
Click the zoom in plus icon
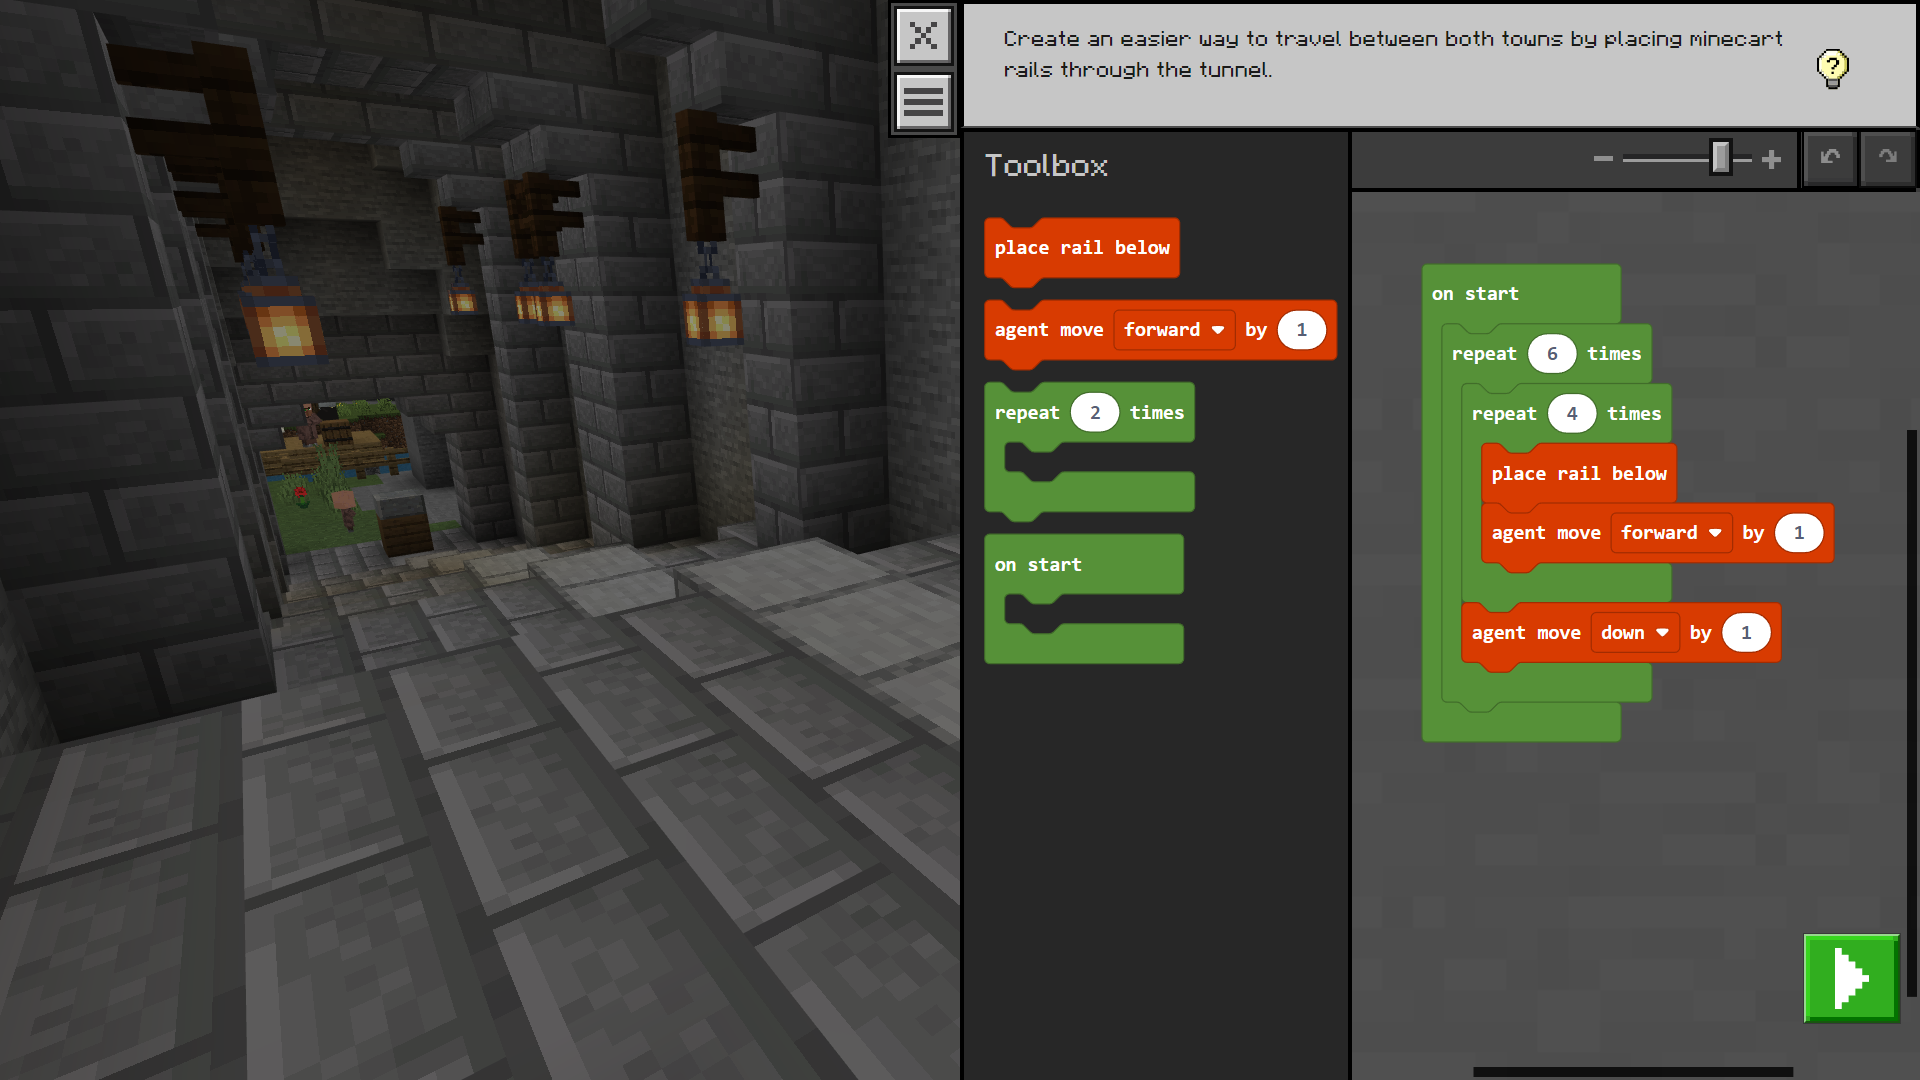pyautogui.click(x=1771, y=159)
